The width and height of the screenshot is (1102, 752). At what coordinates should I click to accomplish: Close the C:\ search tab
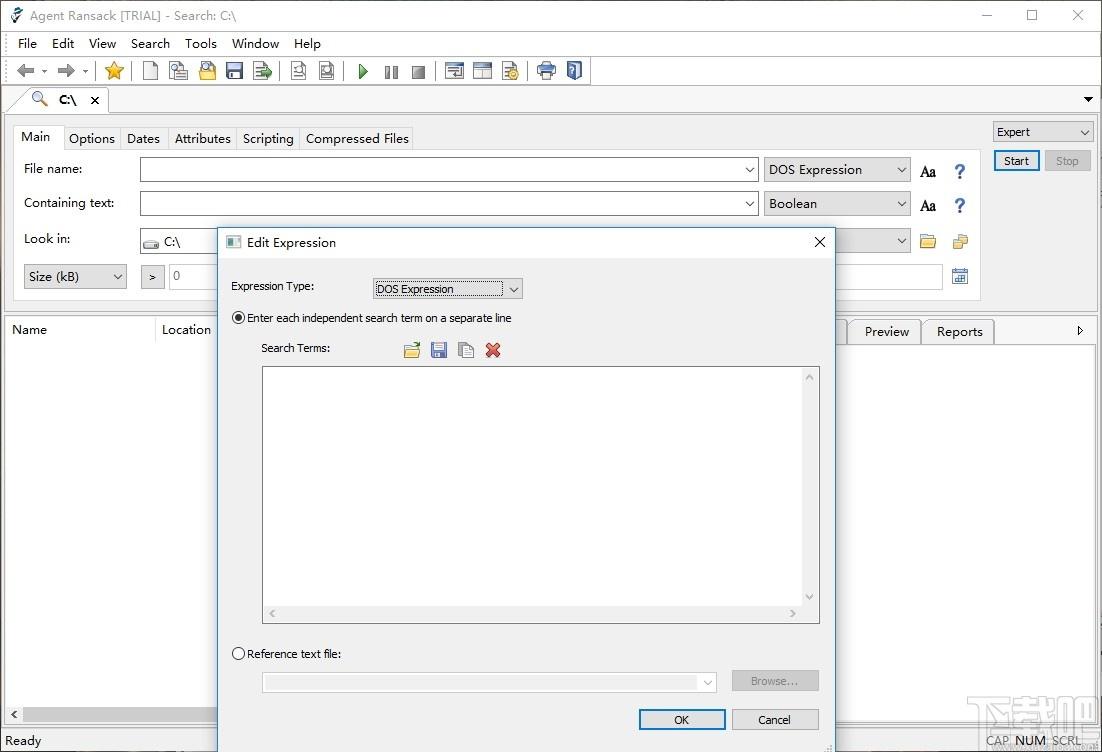(95, 101)
